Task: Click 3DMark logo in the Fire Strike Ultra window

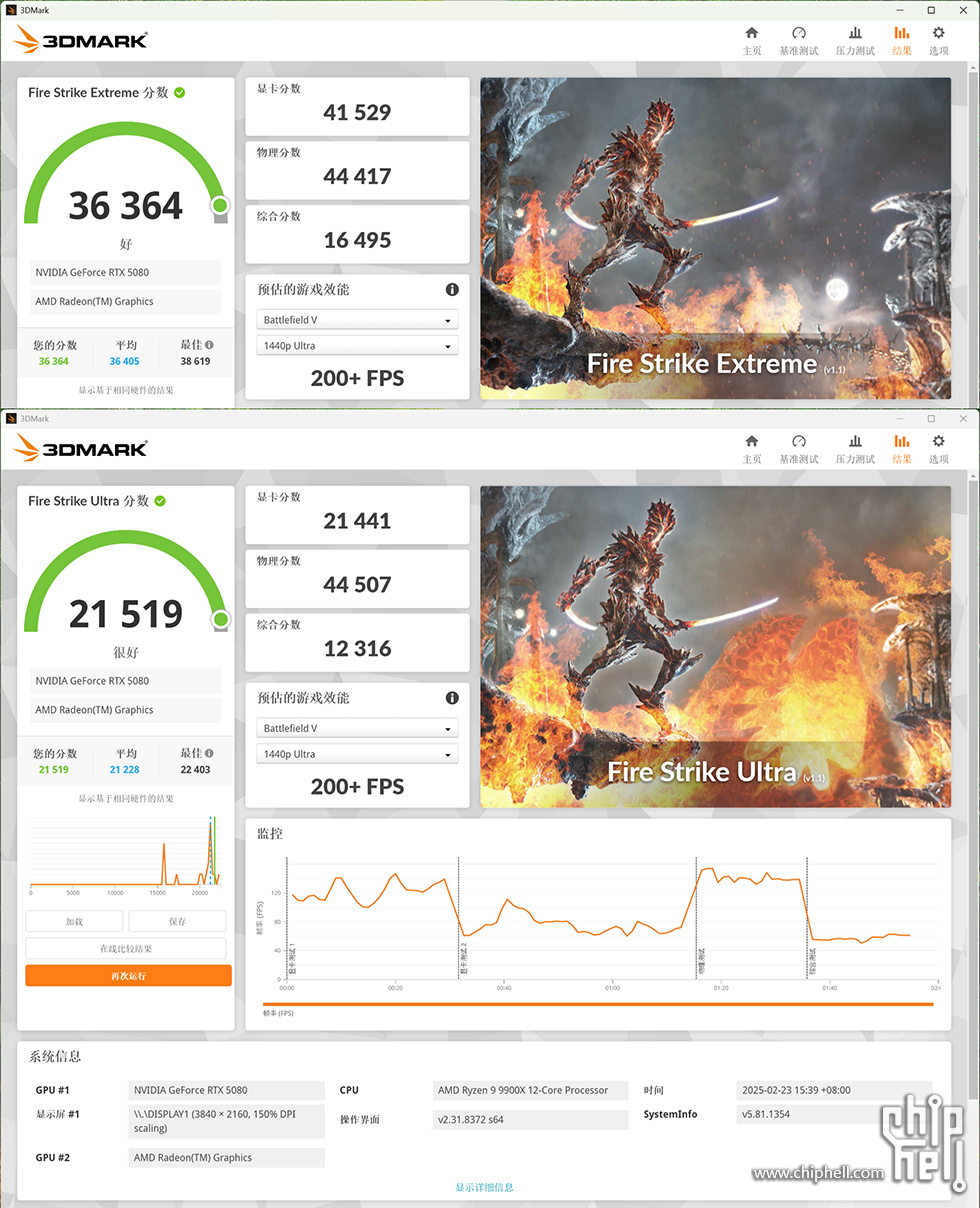Action: click(82, 448)
